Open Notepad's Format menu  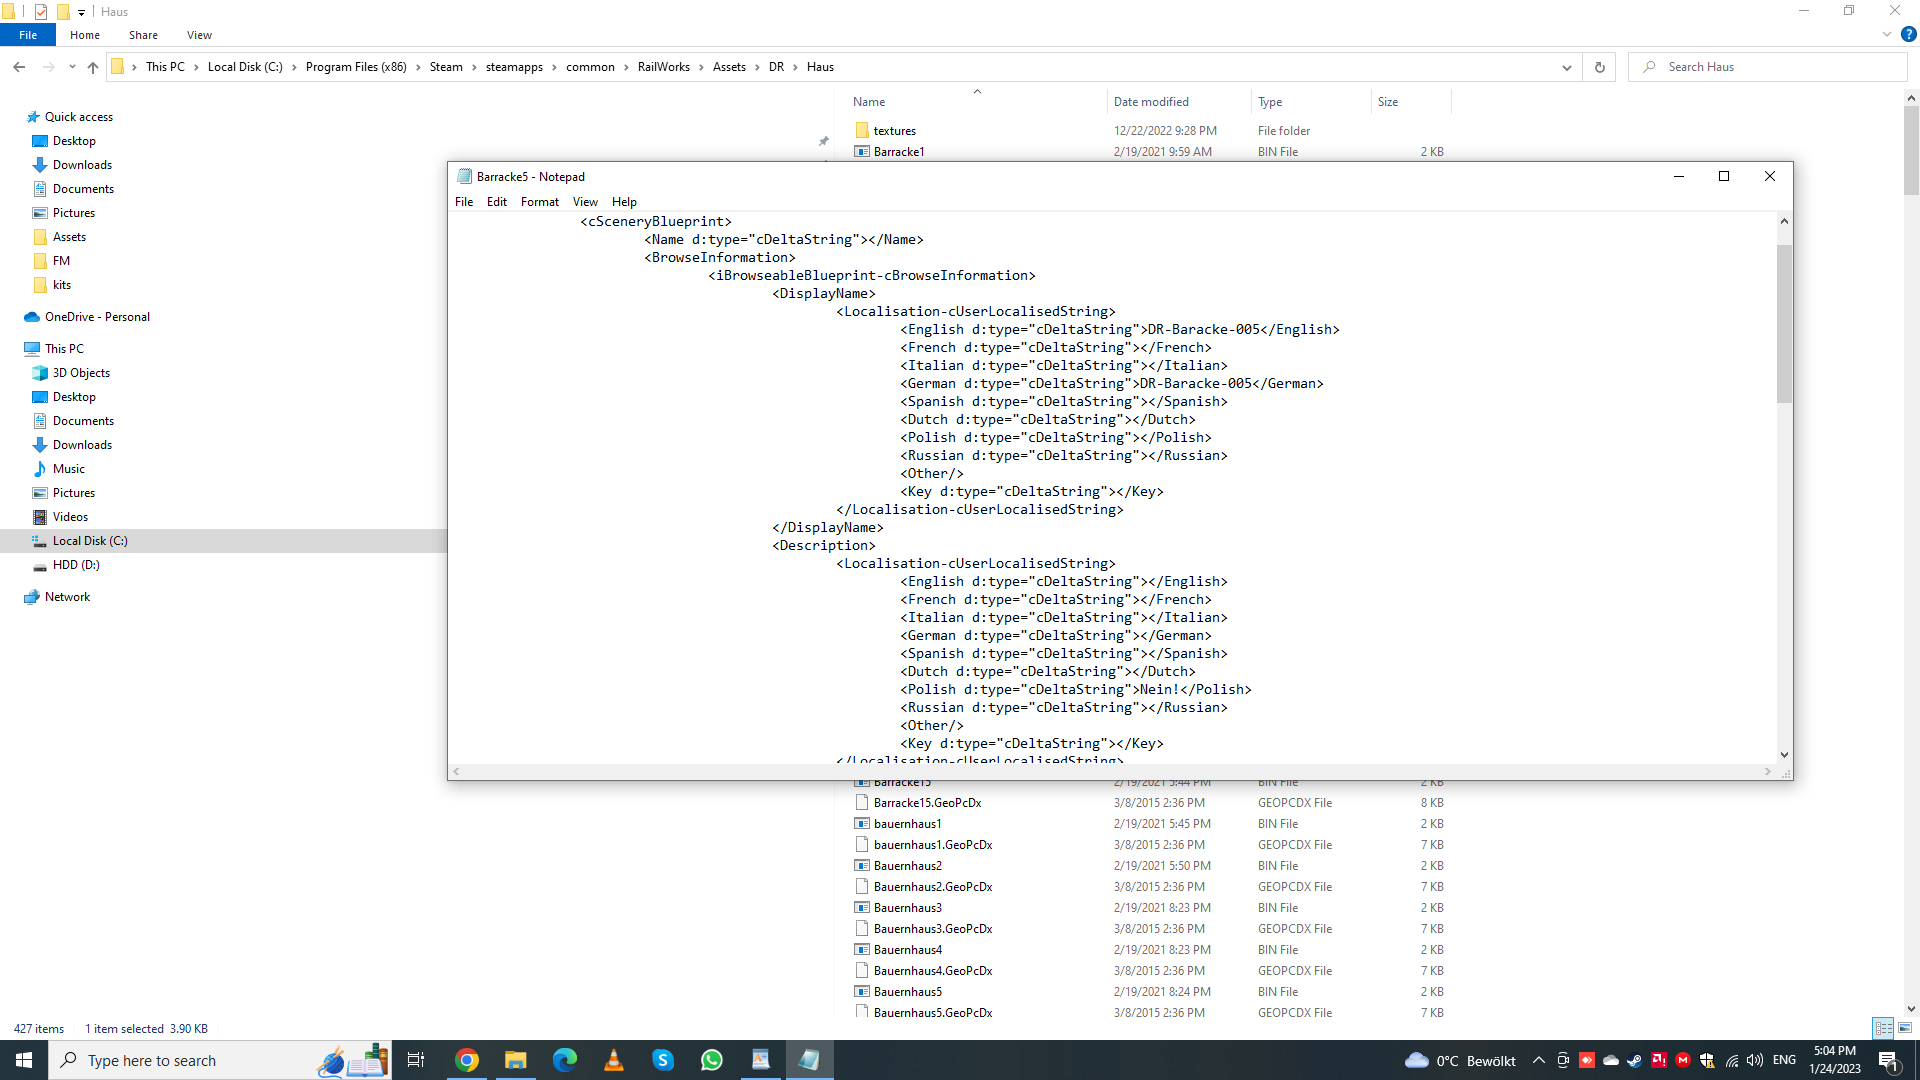[x=539, y=202]
